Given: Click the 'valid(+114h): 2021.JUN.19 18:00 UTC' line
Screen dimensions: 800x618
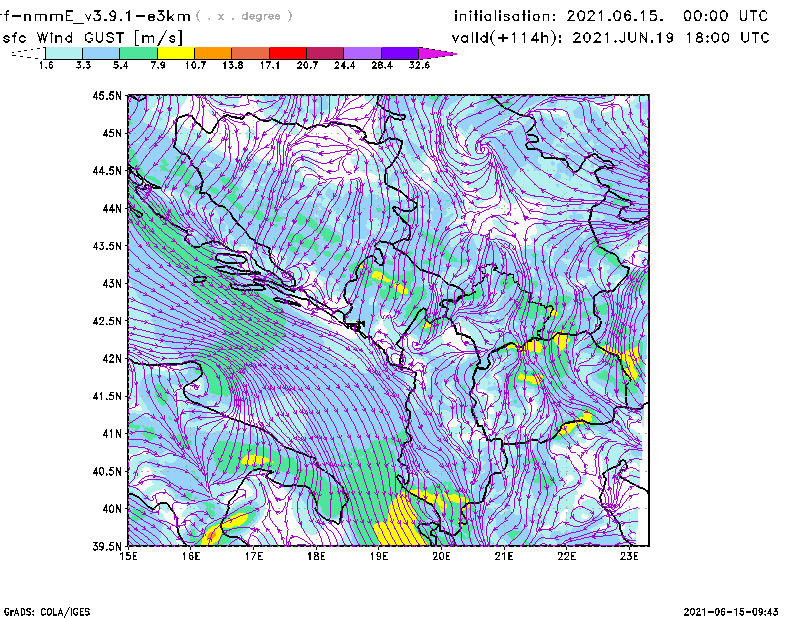Looking at the screenshot, I should [610, 38].
